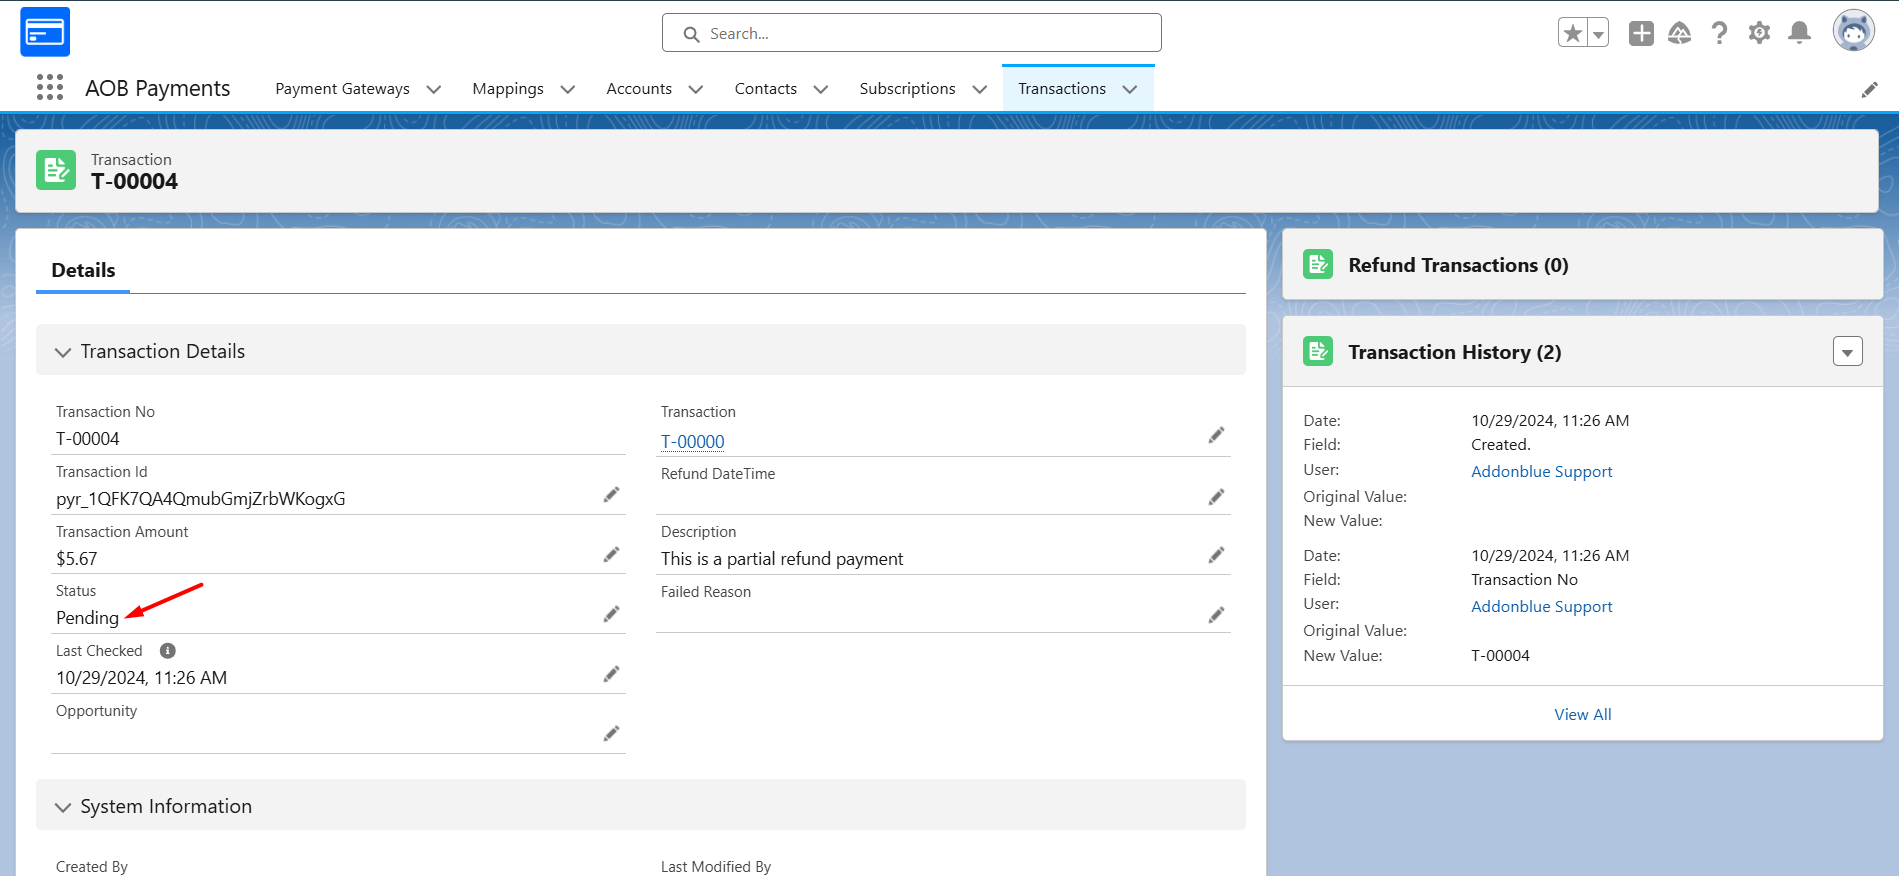Click the history New Value T-00004
This screenshot has width=1899, height=876.
pos(1500,656)
